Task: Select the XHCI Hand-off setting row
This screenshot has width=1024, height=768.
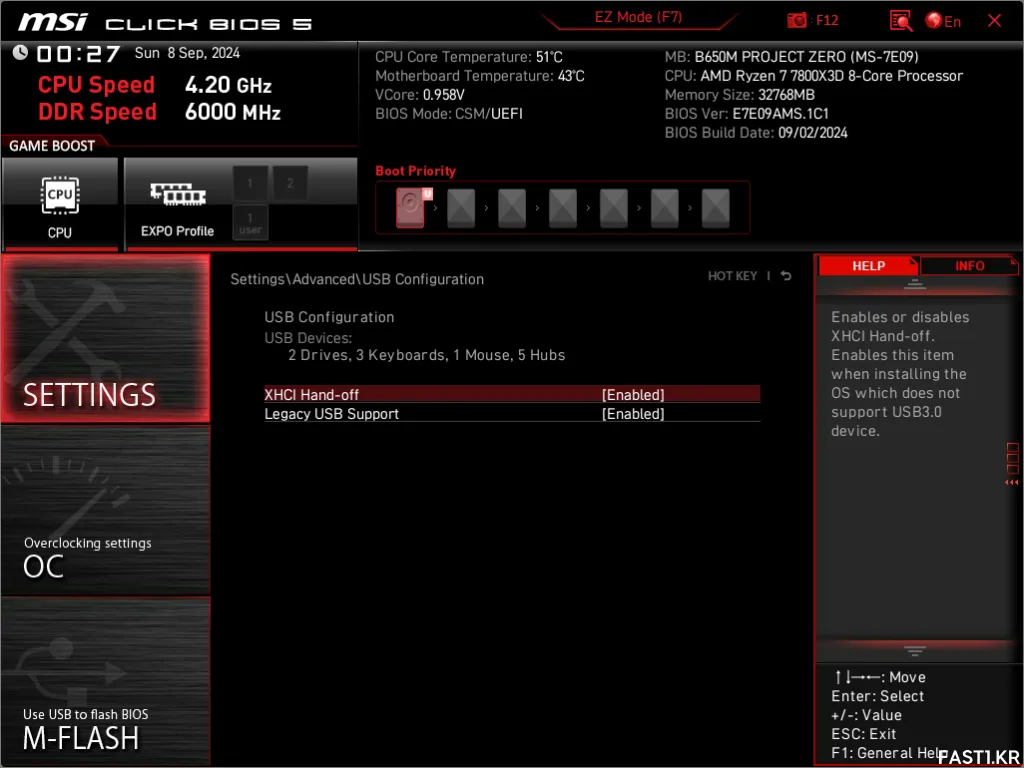Action: click(512, 394)
